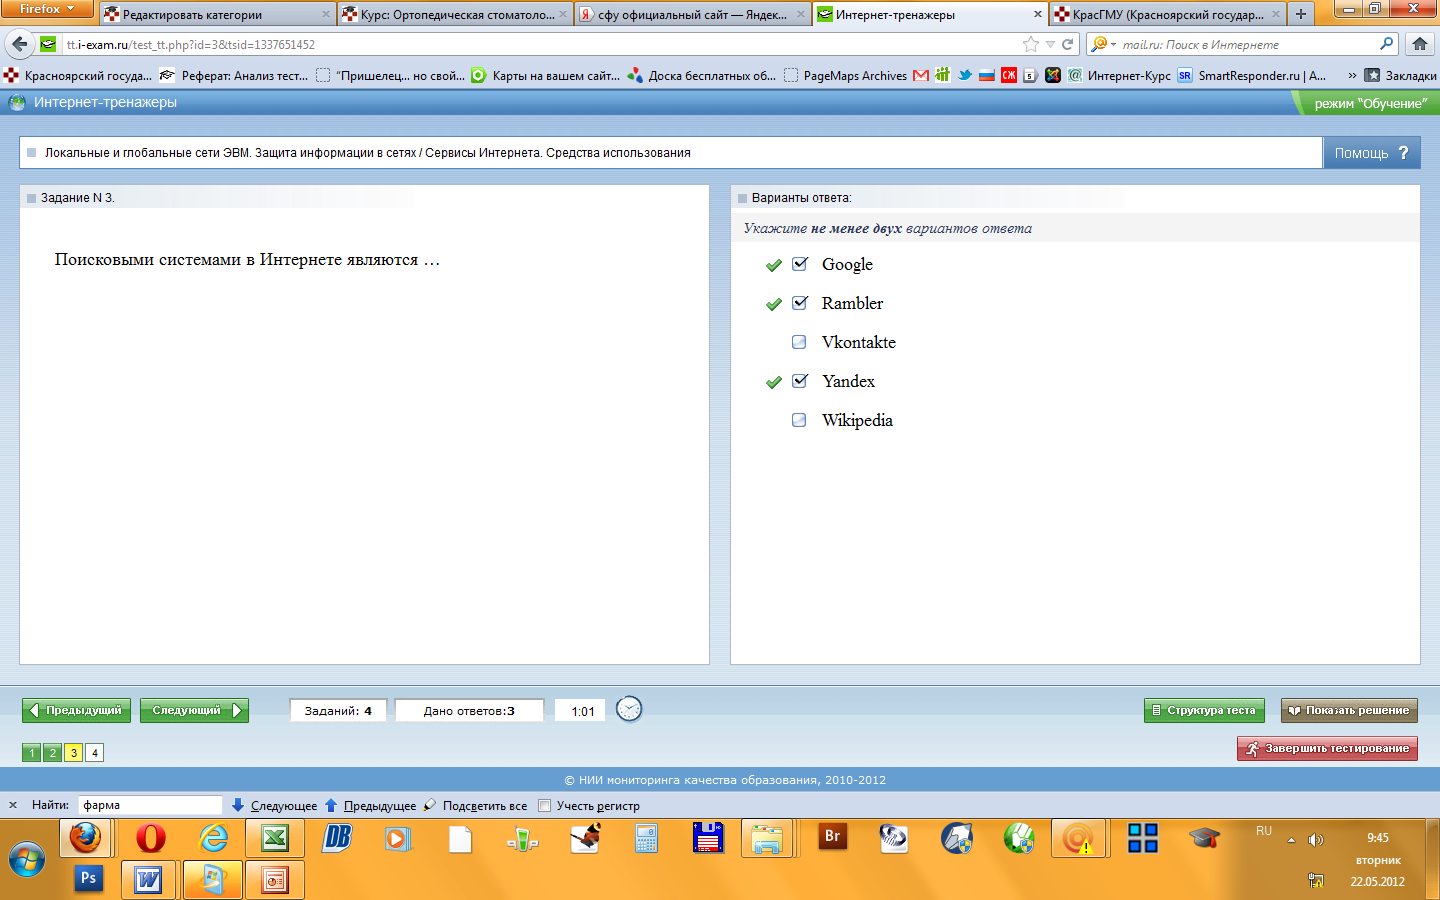1440x900 pixels.
Task: Uncheck the Yandex answer checkbox
Action: (800, 381)
